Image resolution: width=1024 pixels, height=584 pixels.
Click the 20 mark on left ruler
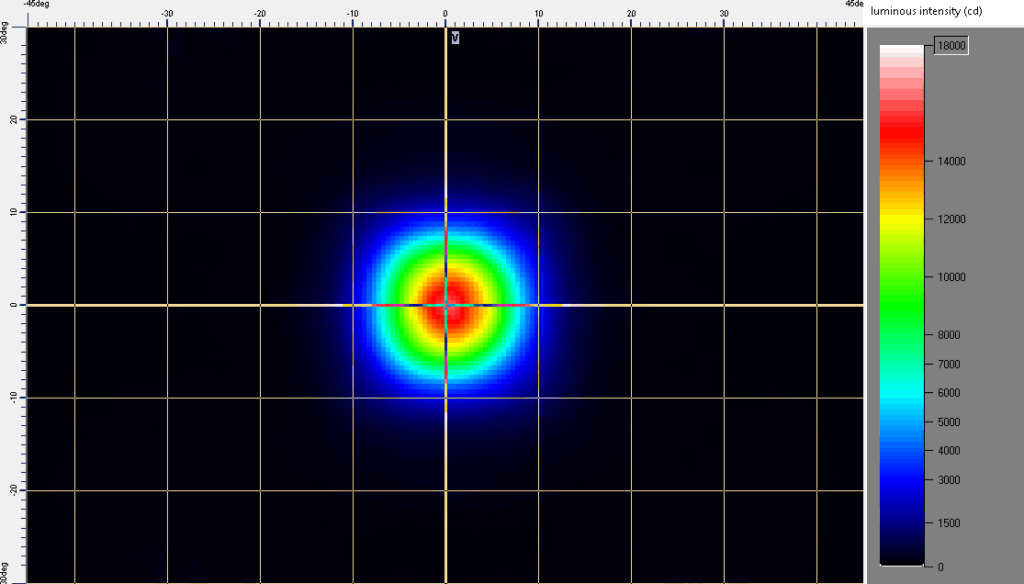click(x=14, y=120)
